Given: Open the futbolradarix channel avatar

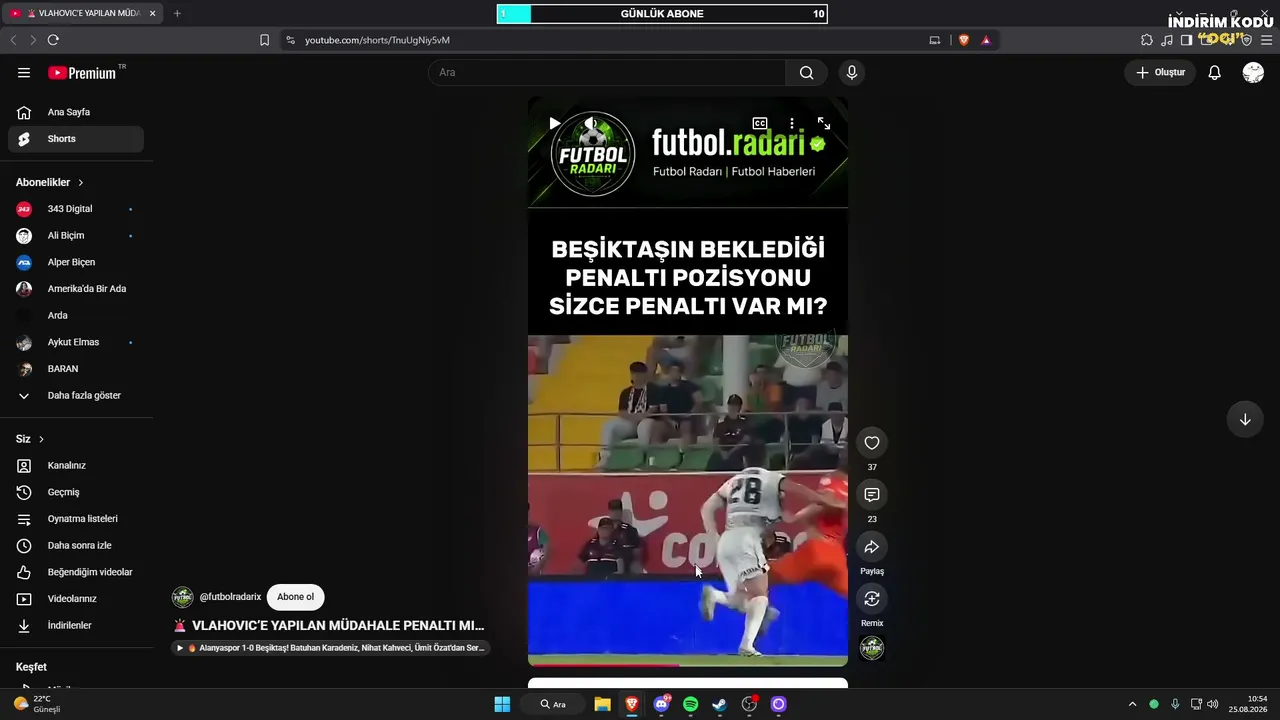Looking at the screenshot, I should click(x=182, y=597).
